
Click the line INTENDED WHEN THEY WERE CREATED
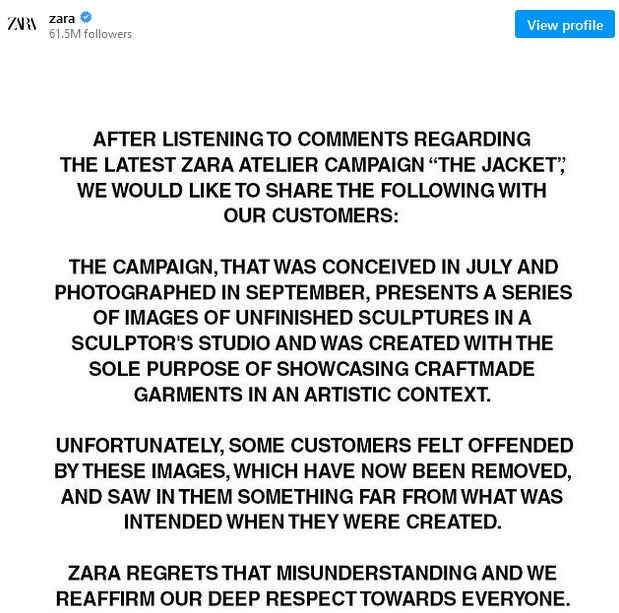click(313, 522)
